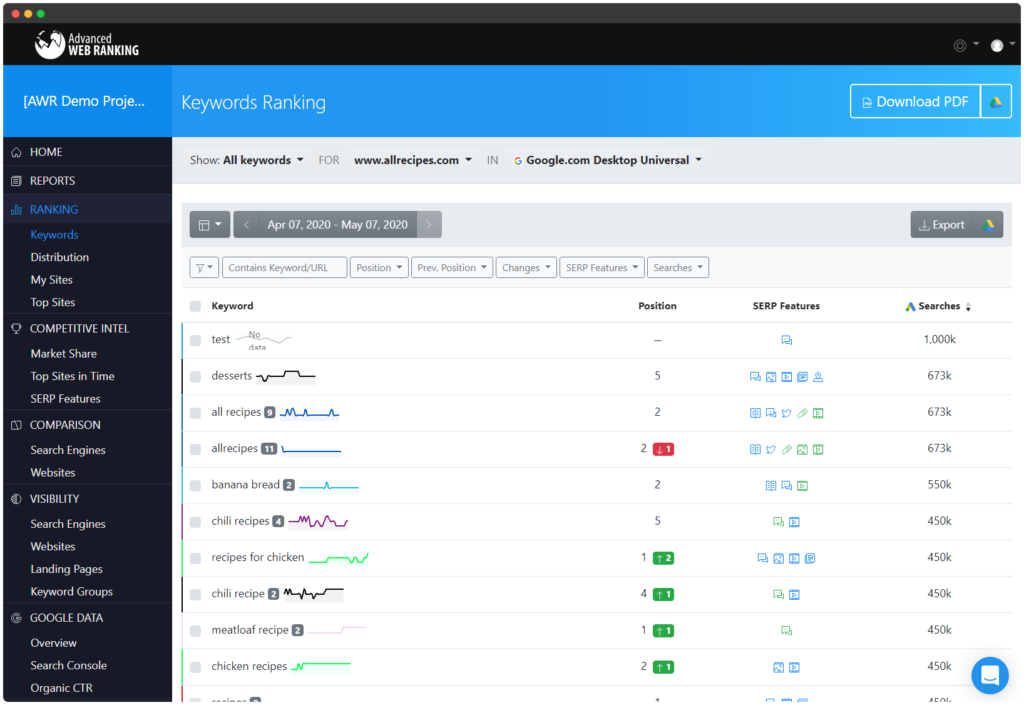Check the allrecipes keyword checkbox
Image resolution: width=1024 pixels, height=705 pixels.
pyautogui.click(x=195, y=449)
